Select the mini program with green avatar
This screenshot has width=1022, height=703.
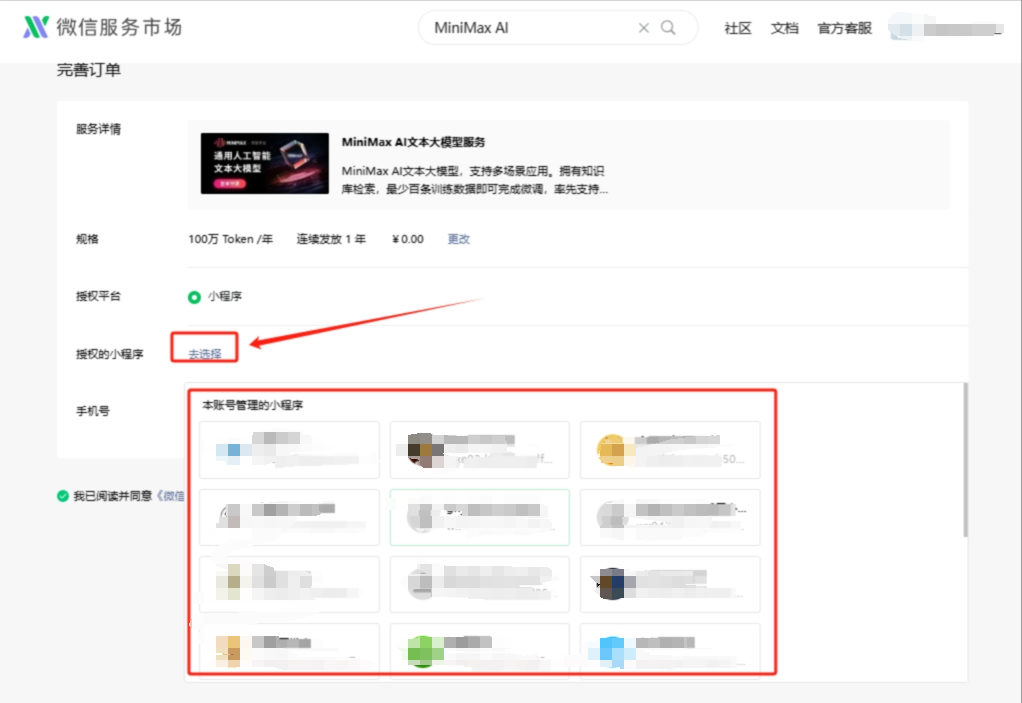[x=480, y=652]
